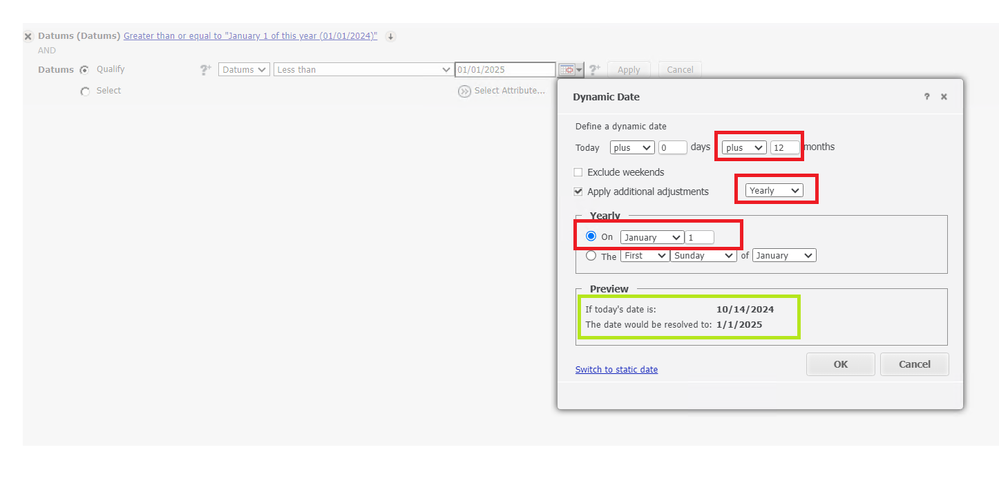Image resolution: width=999 pixels, height=484 pixels.
Task: Click the day-of-month field showing 1
Action: pos(700,238)
